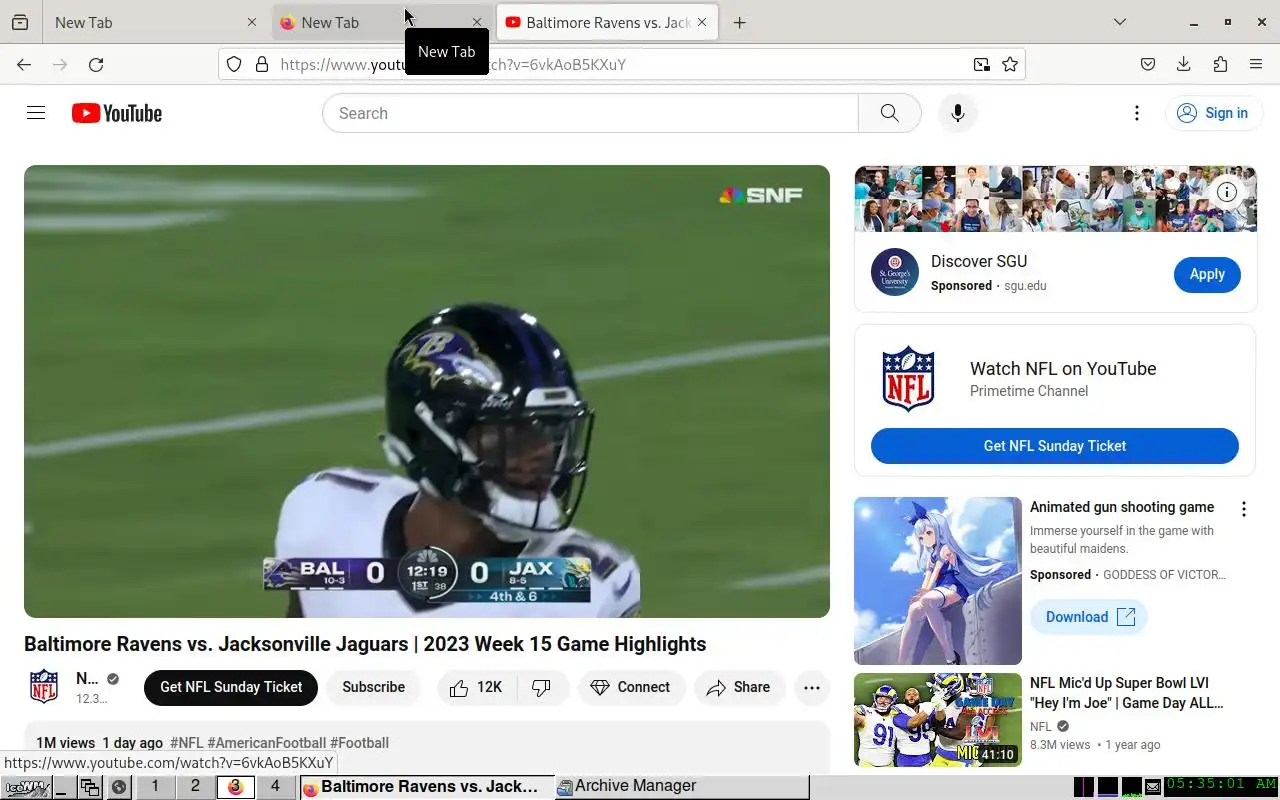Screen dimensions: 1280x800
Task: Click the Connect button
Action: click(631, 687)
